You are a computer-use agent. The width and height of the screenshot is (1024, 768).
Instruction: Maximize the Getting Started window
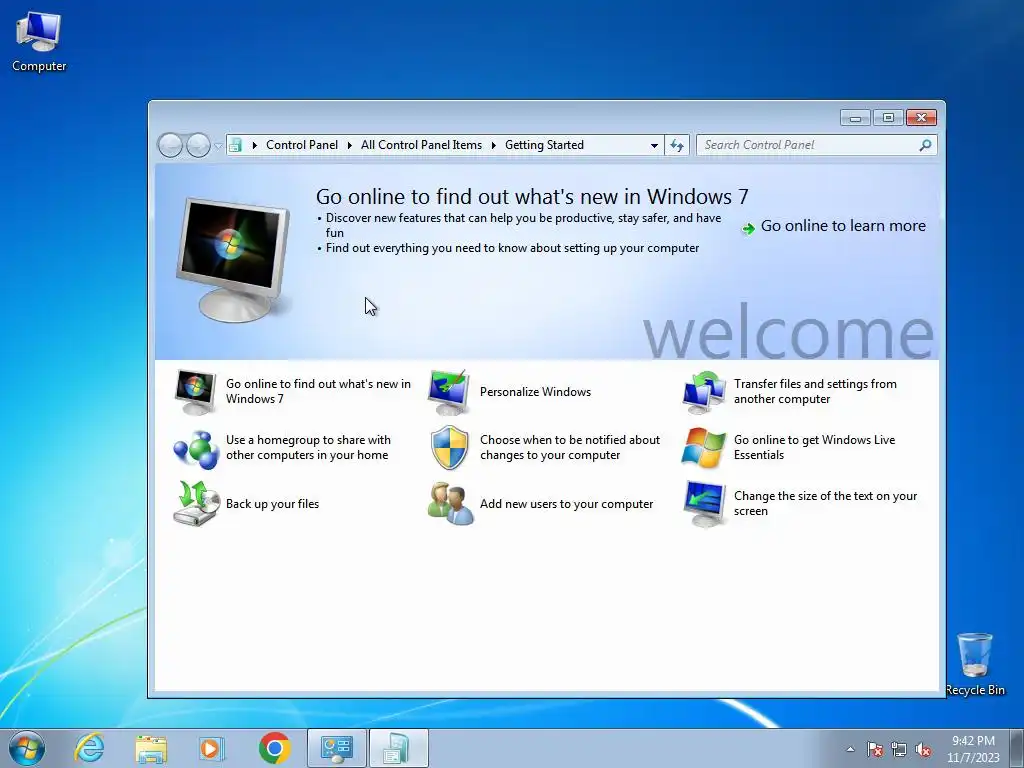click(888, 118)
